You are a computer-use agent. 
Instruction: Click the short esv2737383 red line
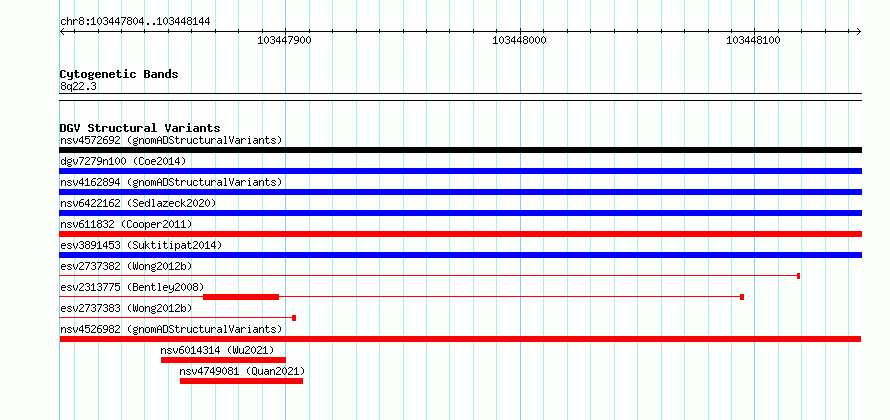(176, 318)
